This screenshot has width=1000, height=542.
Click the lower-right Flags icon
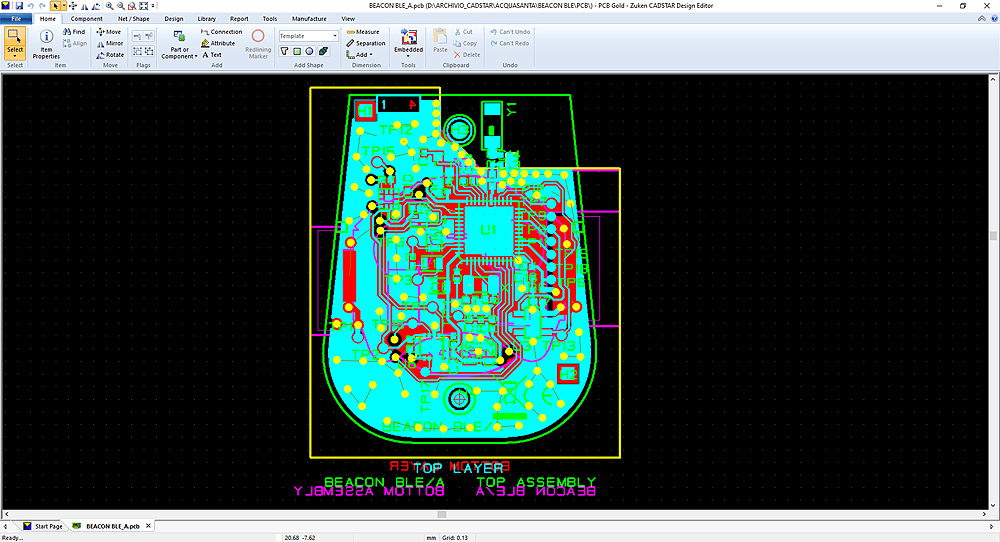click(x=149, y=51)
